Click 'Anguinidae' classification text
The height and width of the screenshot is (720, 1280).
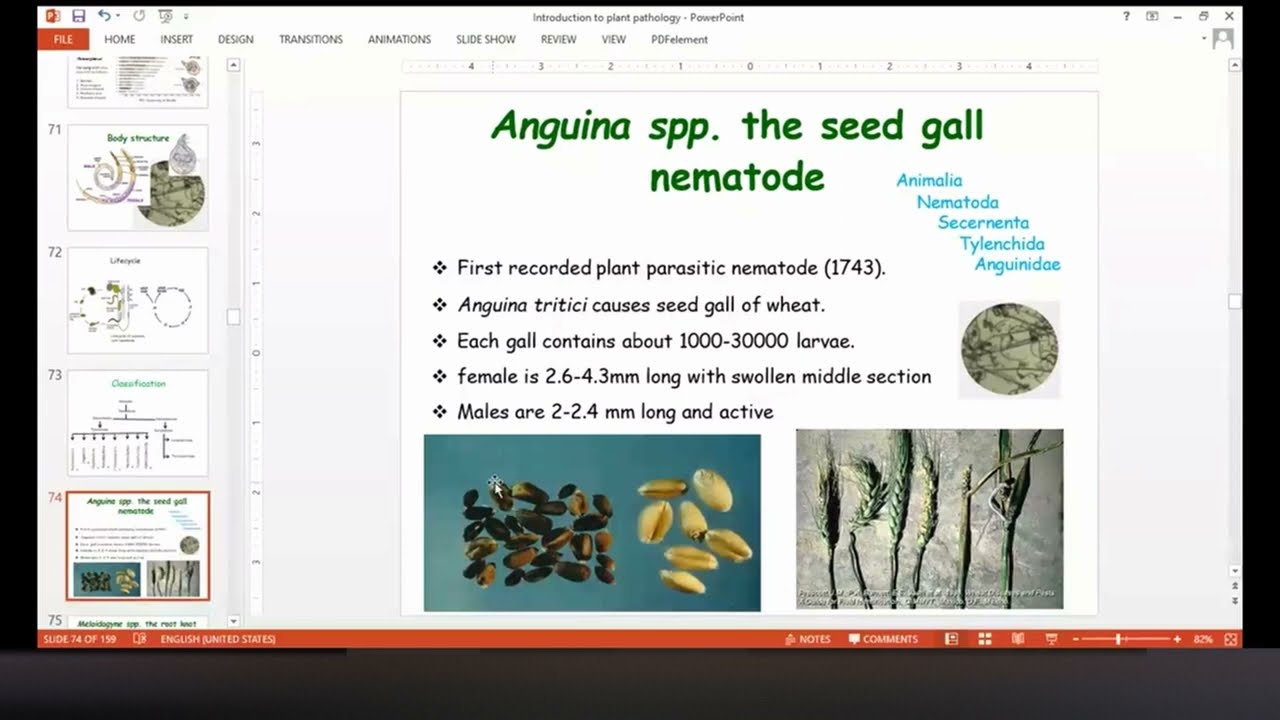click(1017, 265)
